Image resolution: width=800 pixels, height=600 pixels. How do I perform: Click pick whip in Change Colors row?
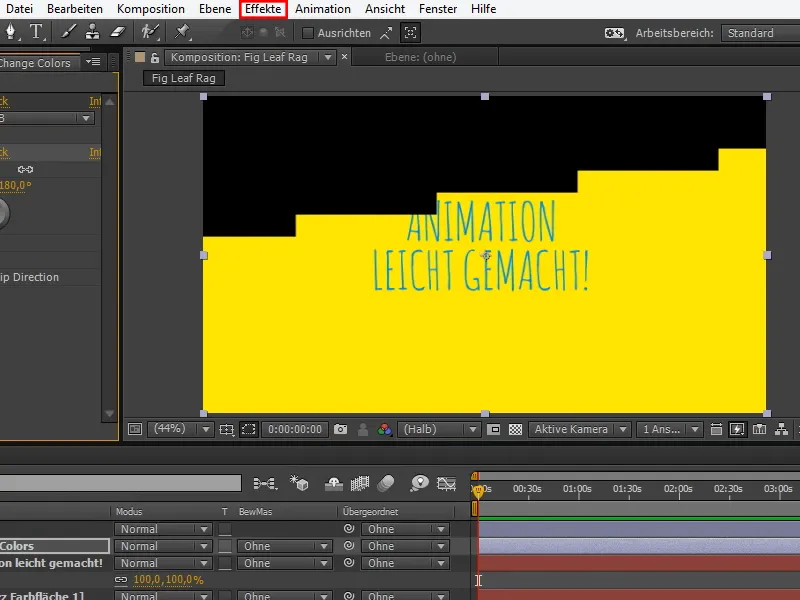[349, 546]
